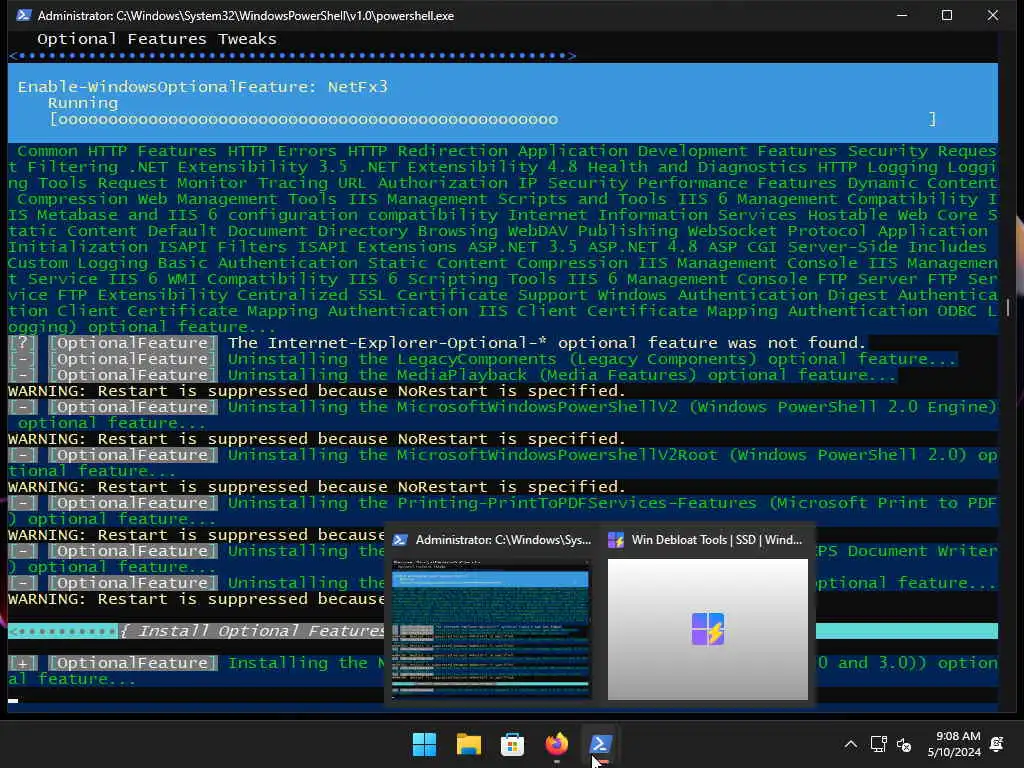Select the Administrator PowerShell preview thumbnail
The image size is (1024, 768).
click(x=491, y=629)
